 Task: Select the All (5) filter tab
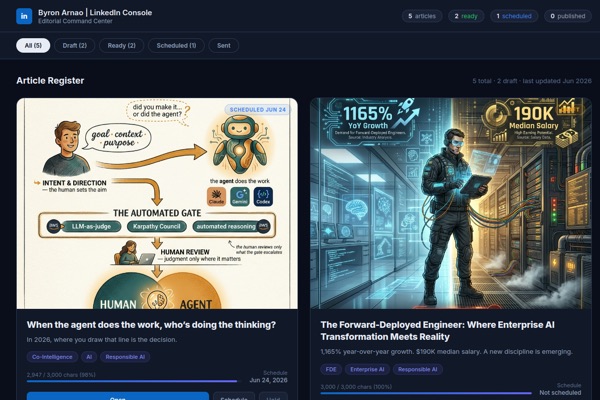tap(33, 46)
